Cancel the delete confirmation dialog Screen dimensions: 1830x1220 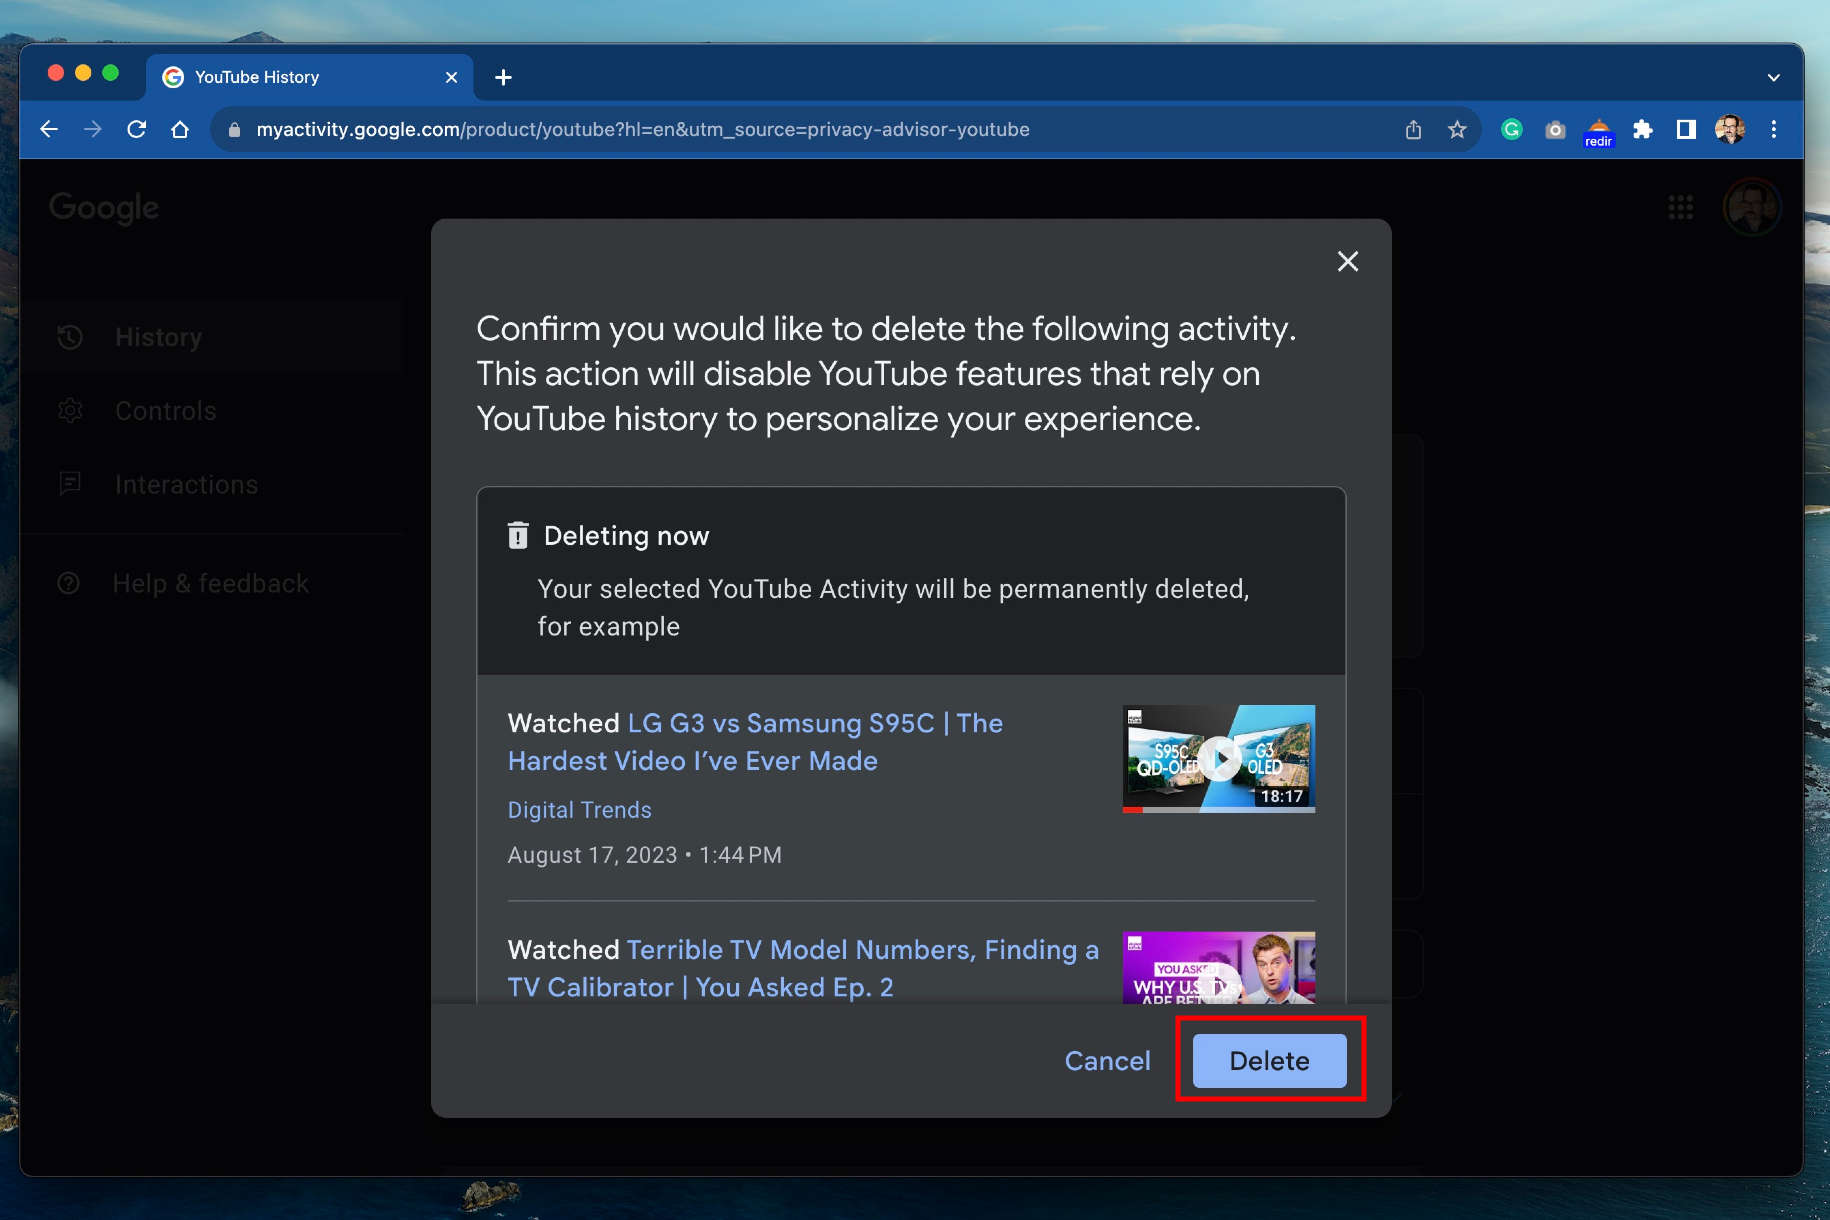[x=1107, y=1060]
